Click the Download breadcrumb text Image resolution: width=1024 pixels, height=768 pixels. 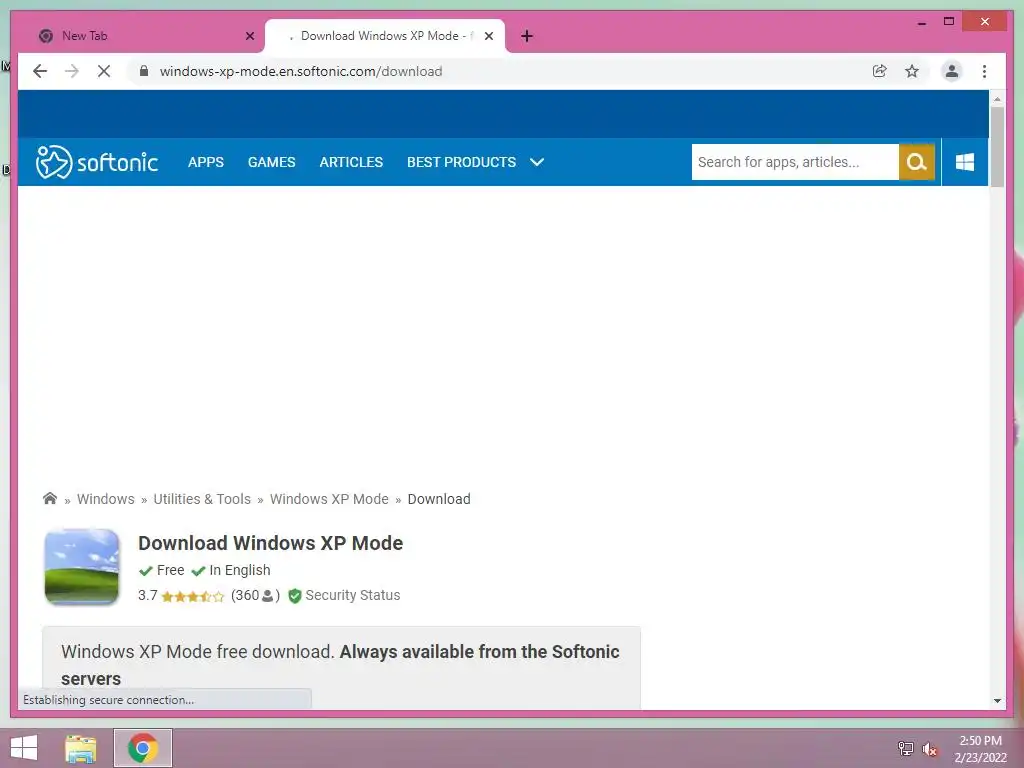pyautogui.click(x=439, y=499)
